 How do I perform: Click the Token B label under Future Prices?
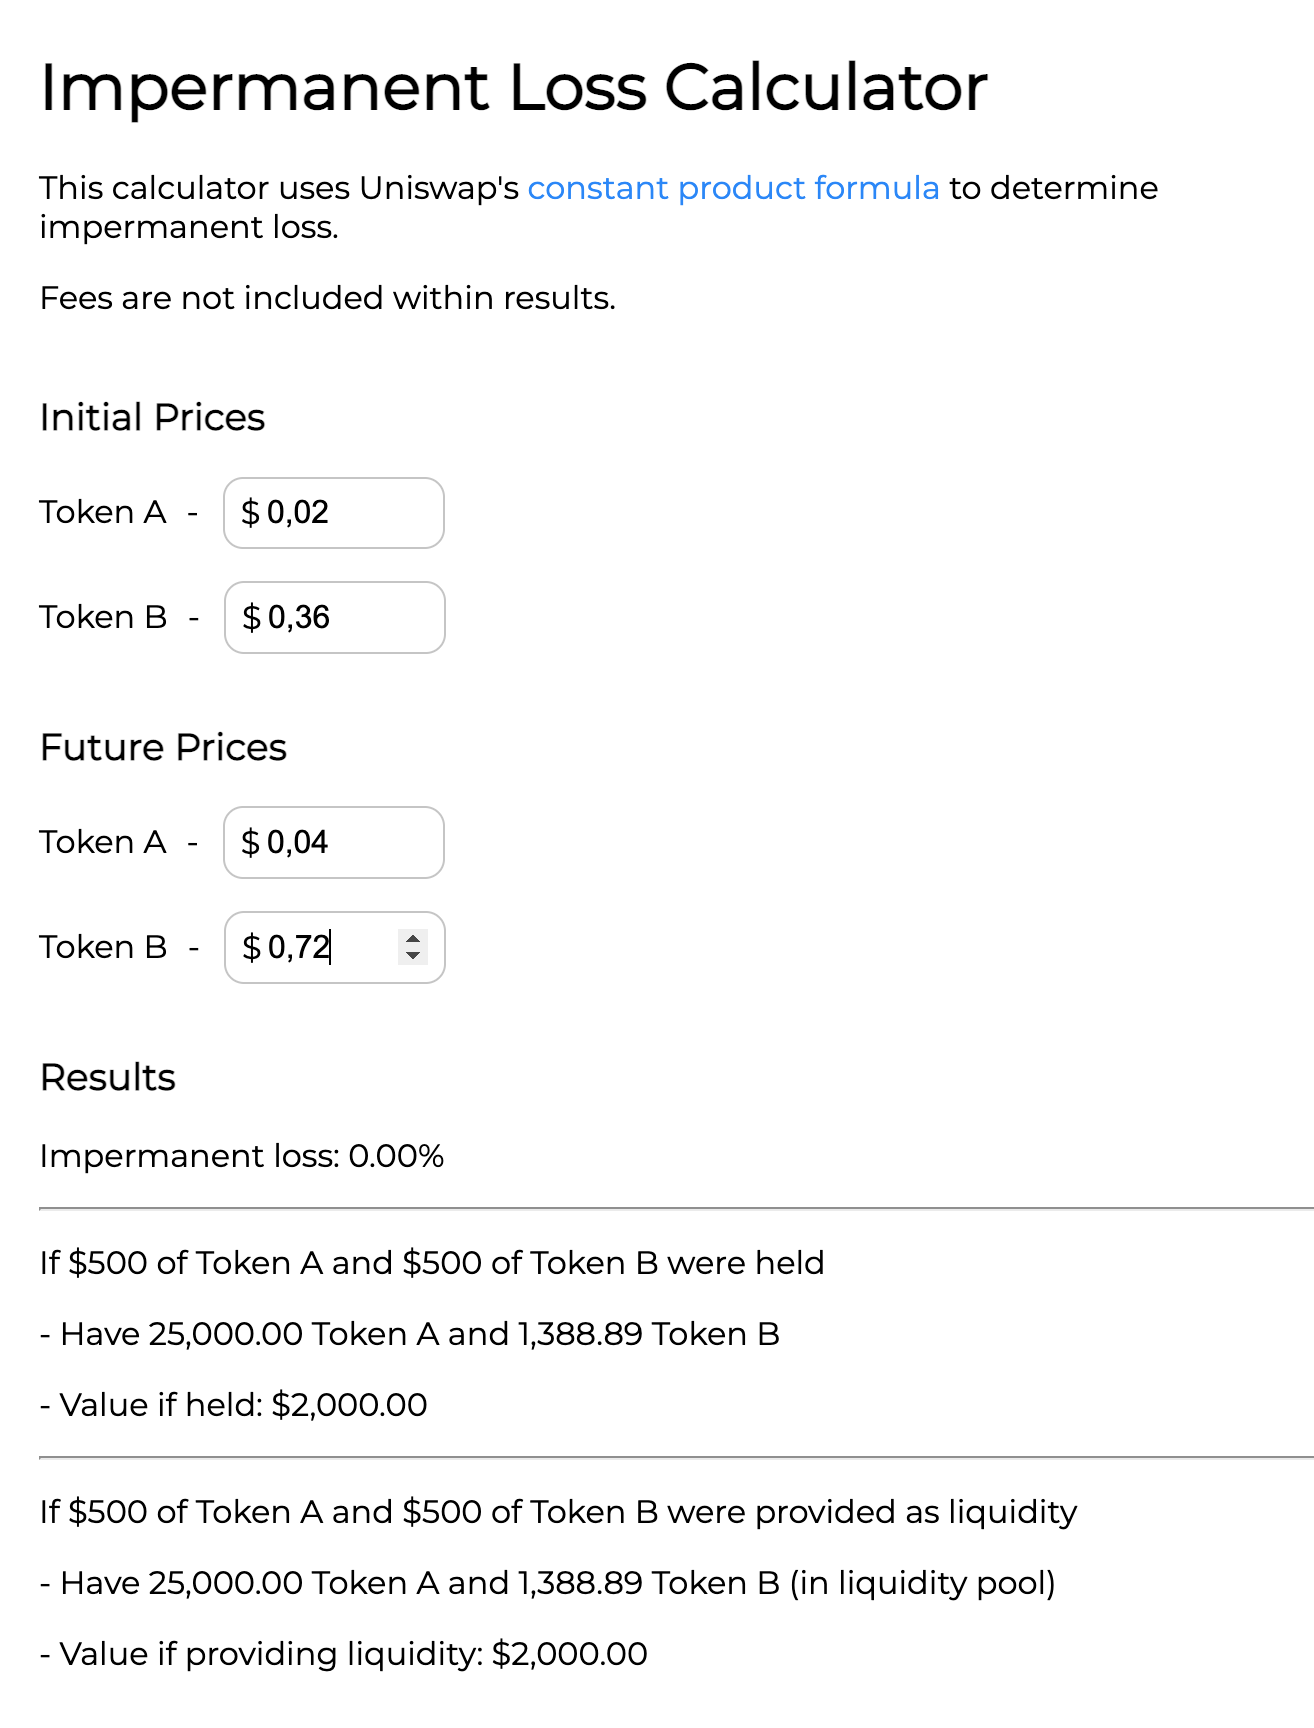(103, 947)
